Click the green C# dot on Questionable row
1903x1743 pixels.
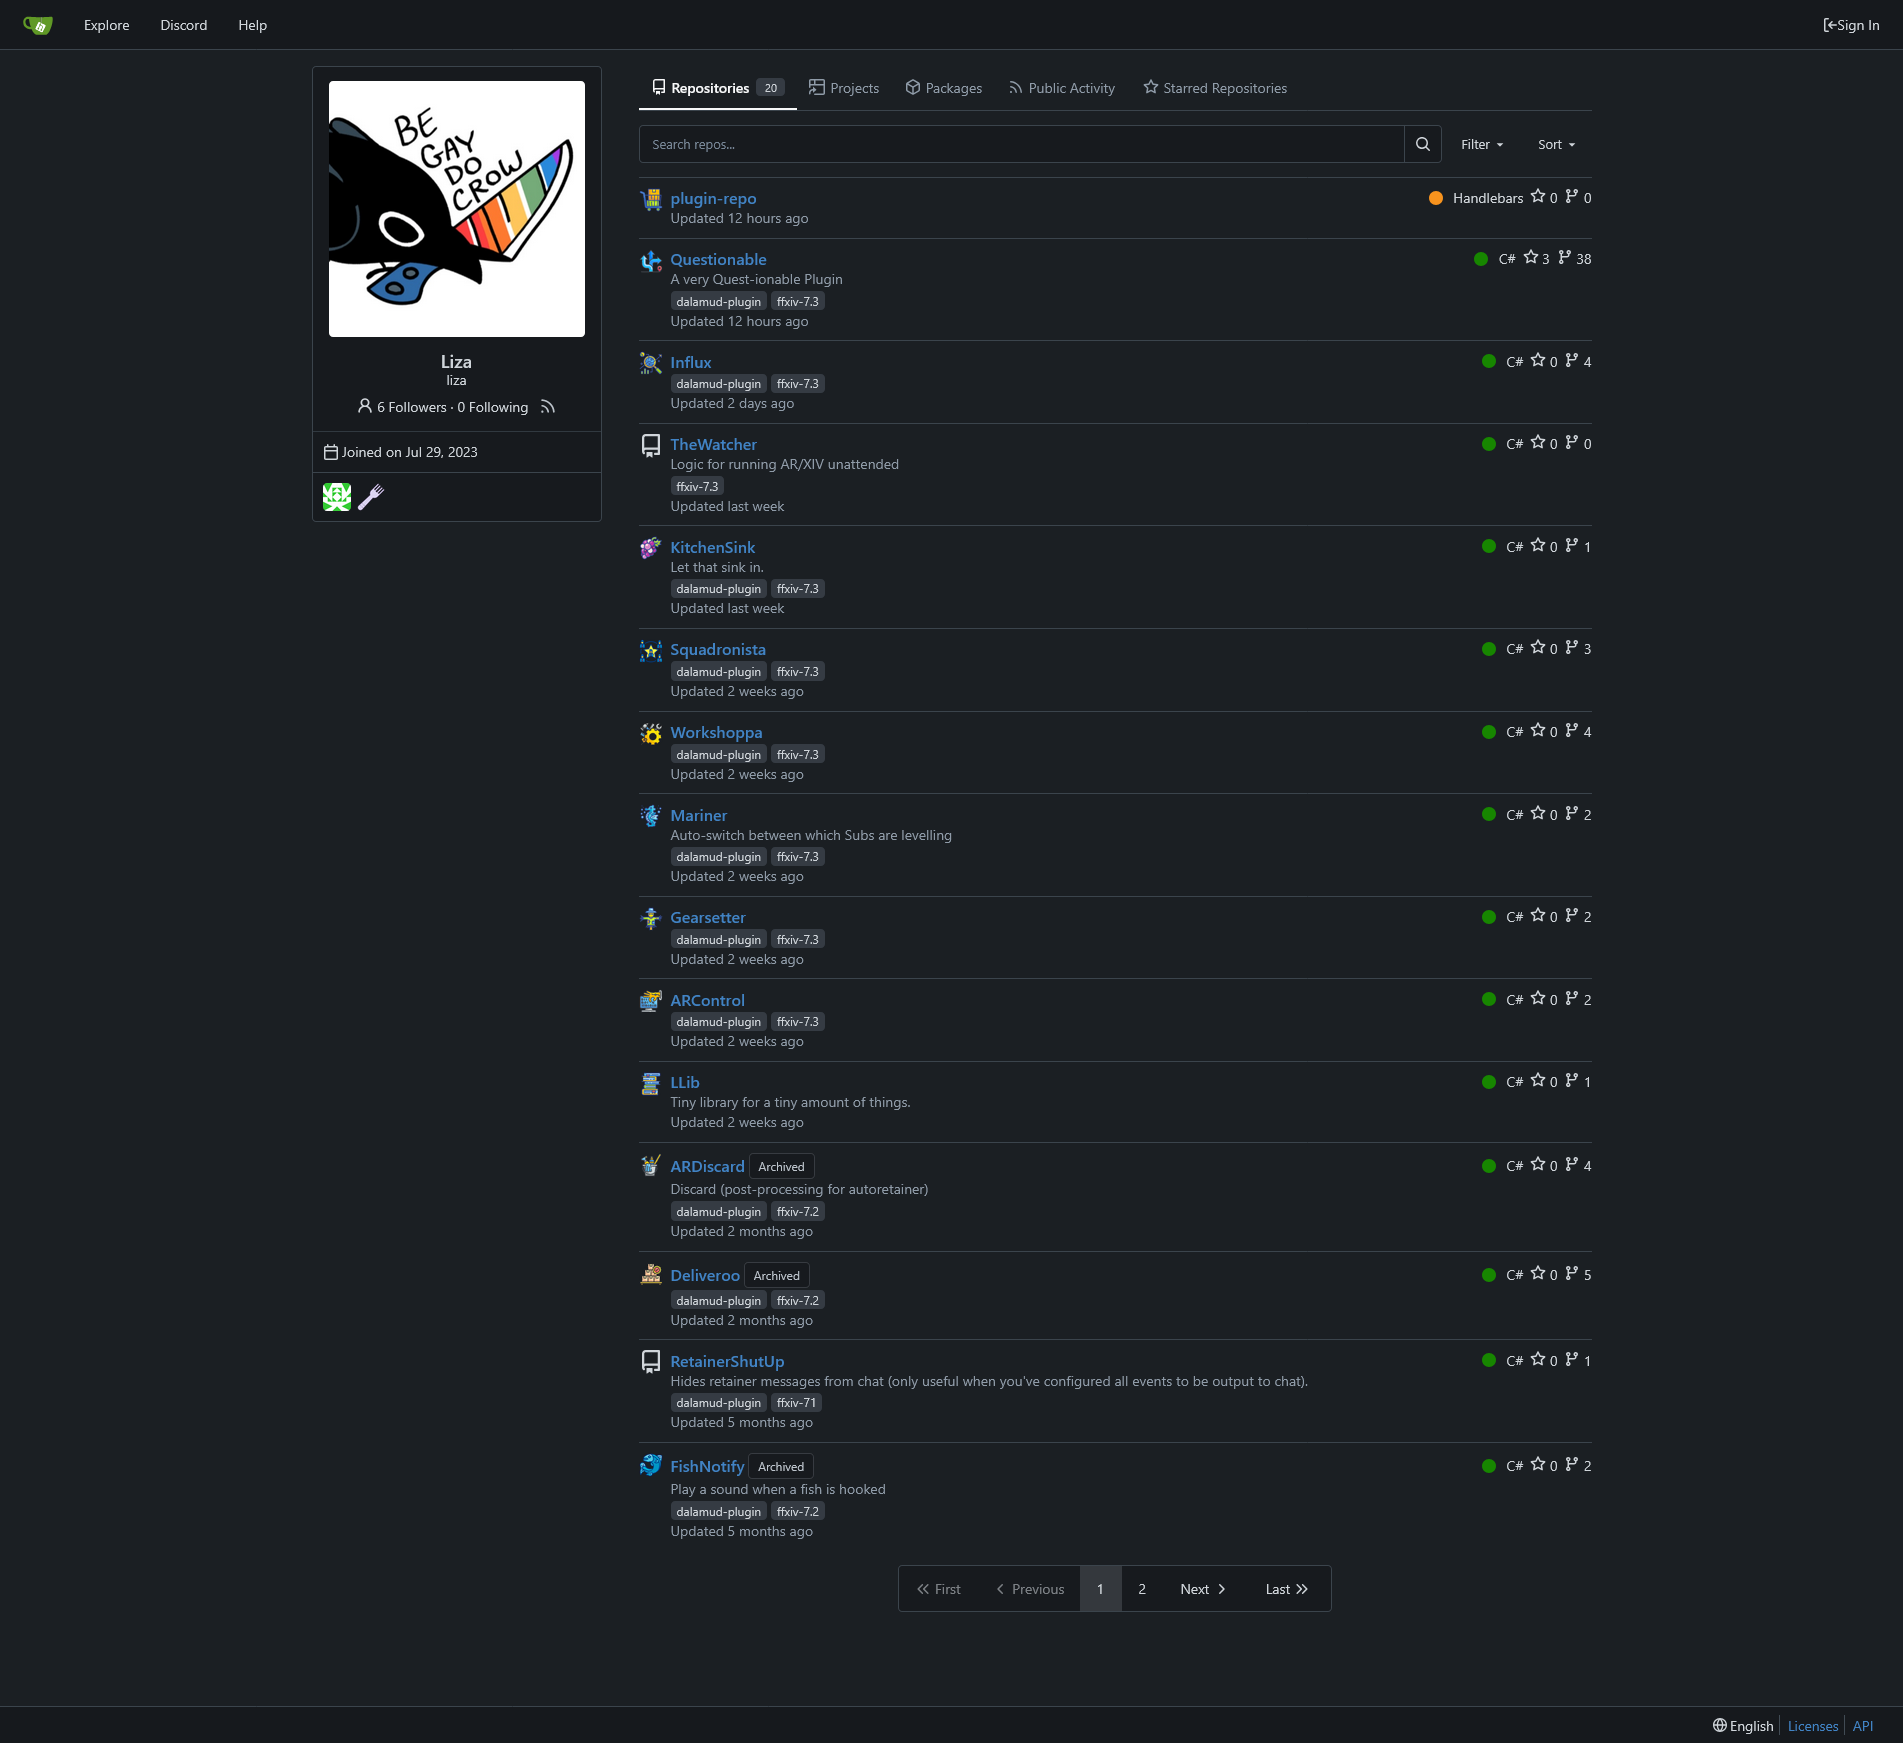pyautogui.click(x=1481, y=259)
